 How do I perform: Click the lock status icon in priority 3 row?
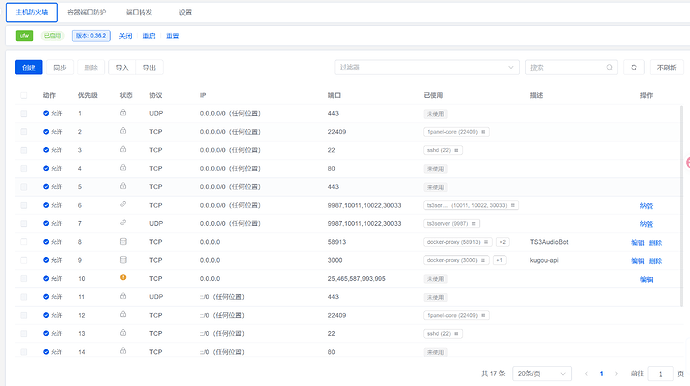pos(123,150)
